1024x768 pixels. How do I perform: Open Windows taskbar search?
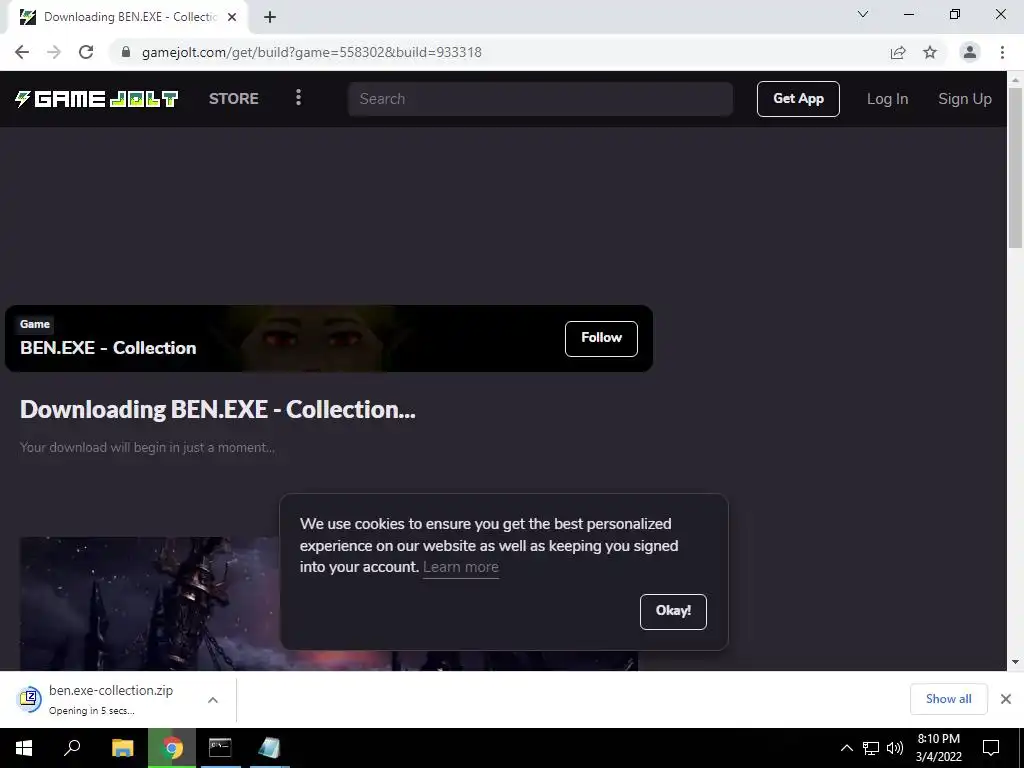[72, 748]
